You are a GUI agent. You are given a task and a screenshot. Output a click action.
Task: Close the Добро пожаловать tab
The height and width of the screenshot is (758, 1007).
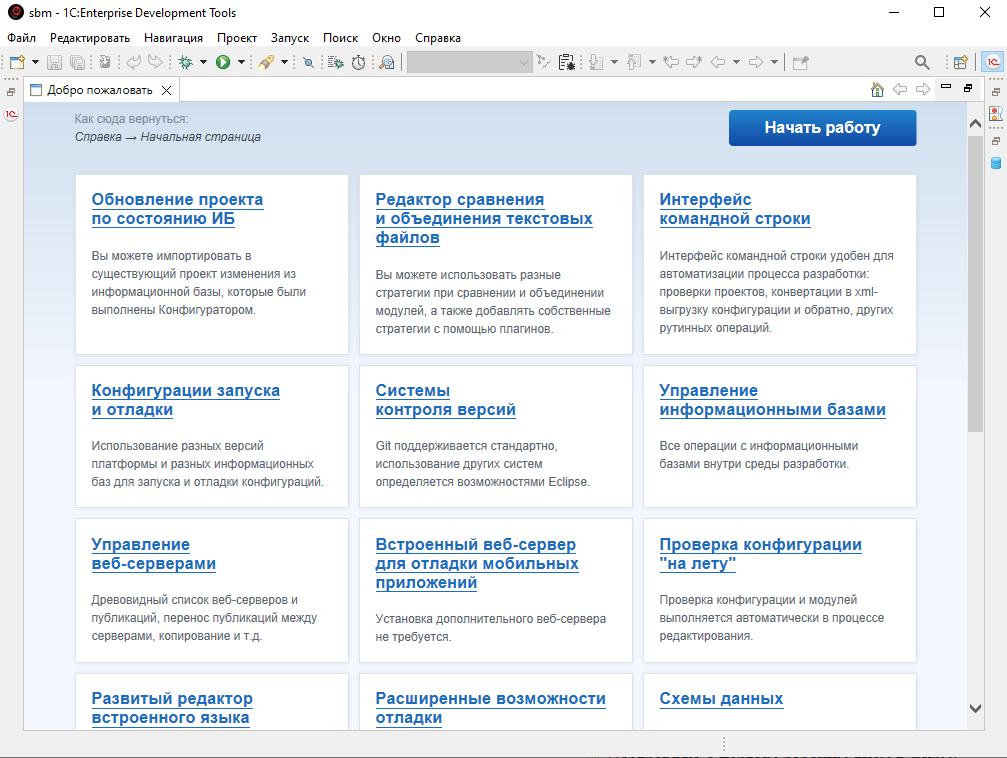point(167,90)
